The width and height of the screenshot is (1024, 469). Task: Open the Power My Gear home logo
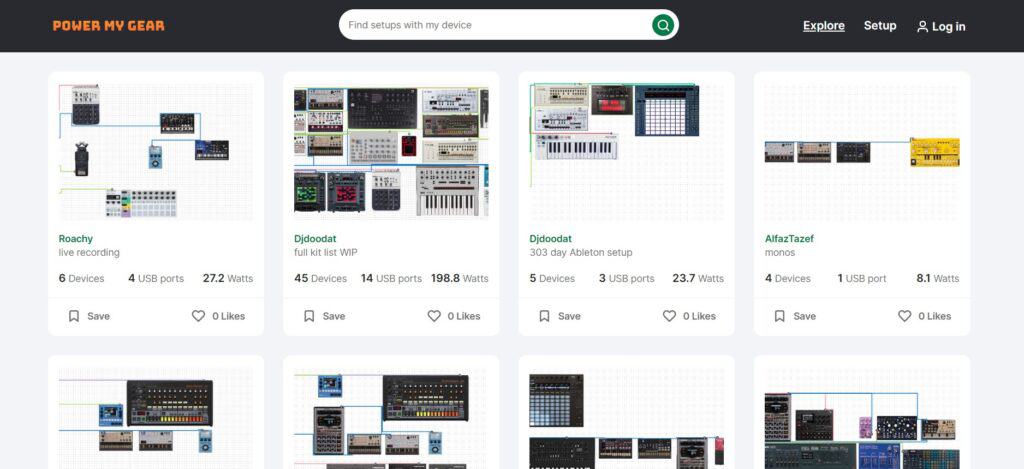click(108, 26)
